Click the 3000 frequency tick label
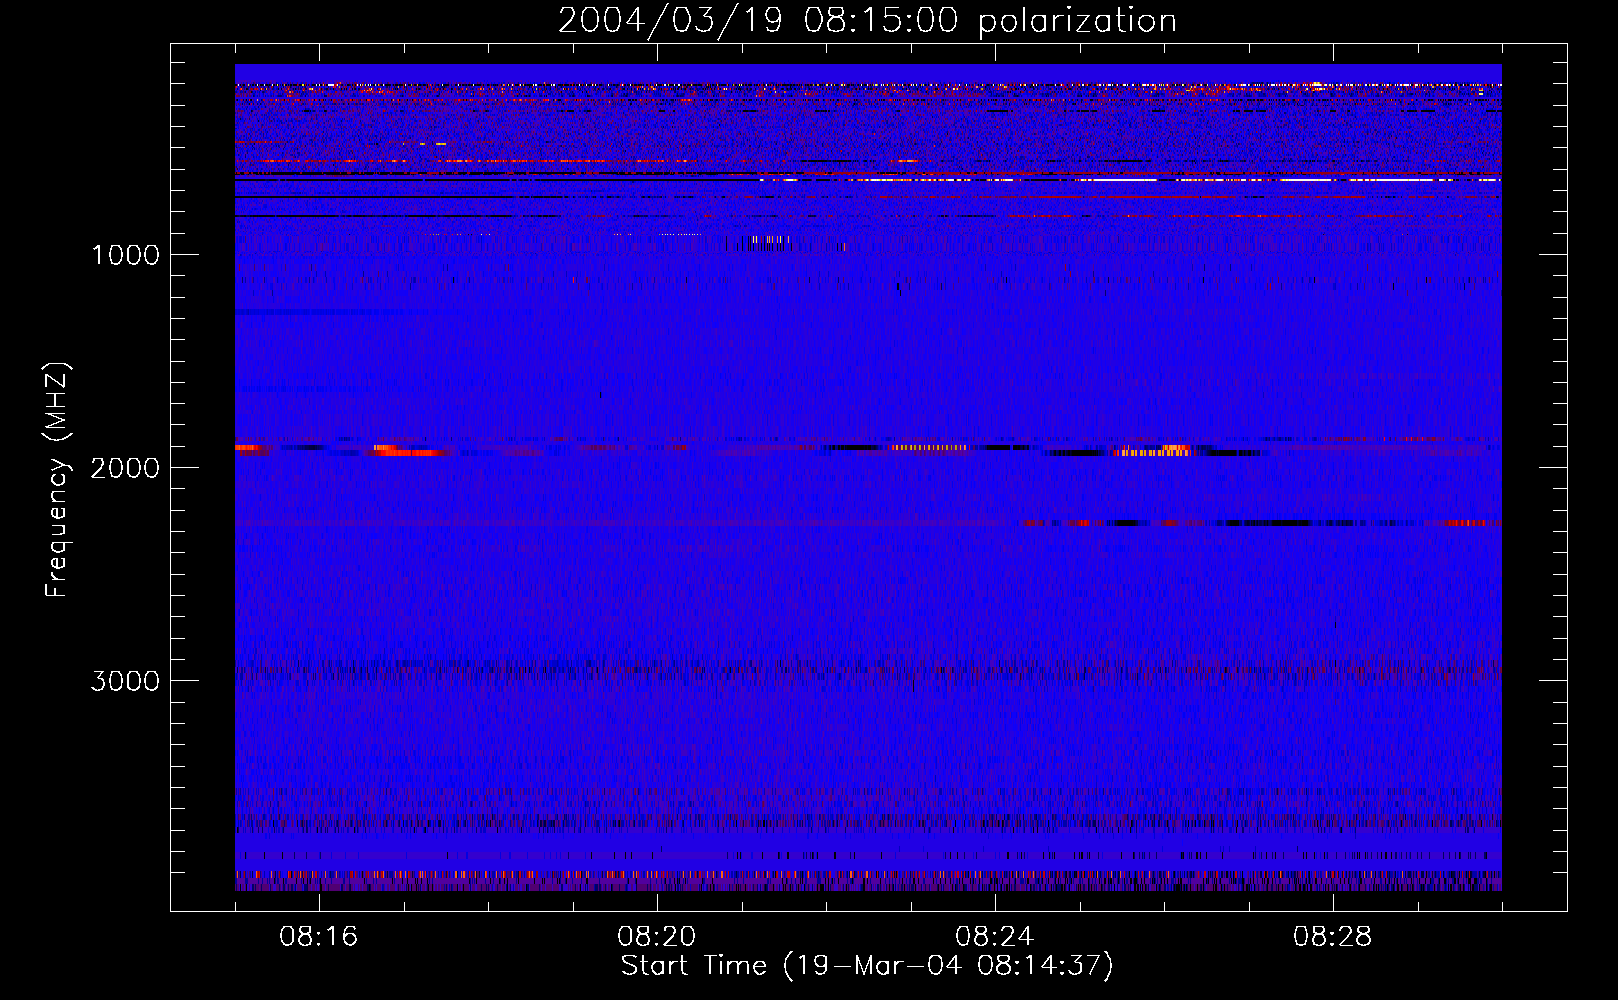 click(125, 681)
